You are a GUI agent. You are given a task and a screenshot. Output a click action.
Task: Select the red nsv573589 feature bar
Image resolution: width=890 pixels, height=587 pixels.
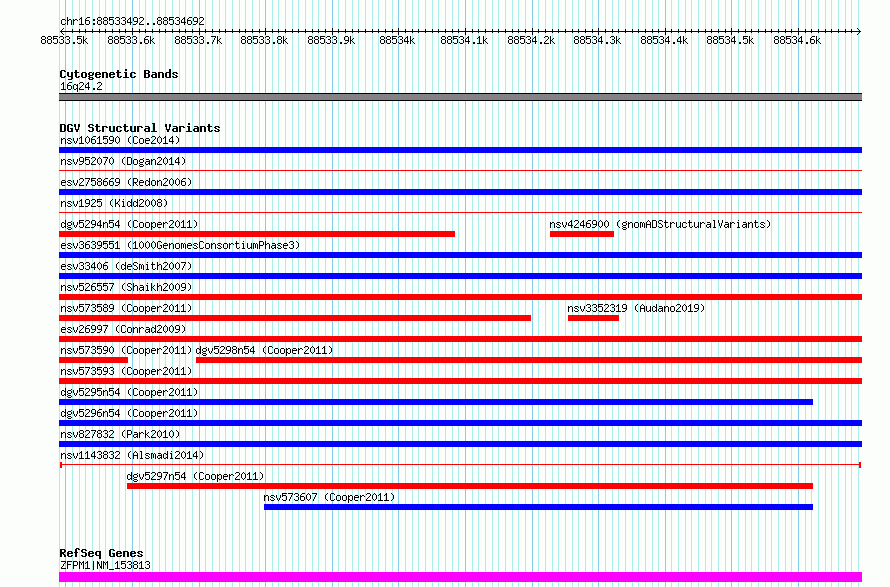(295, 318)
